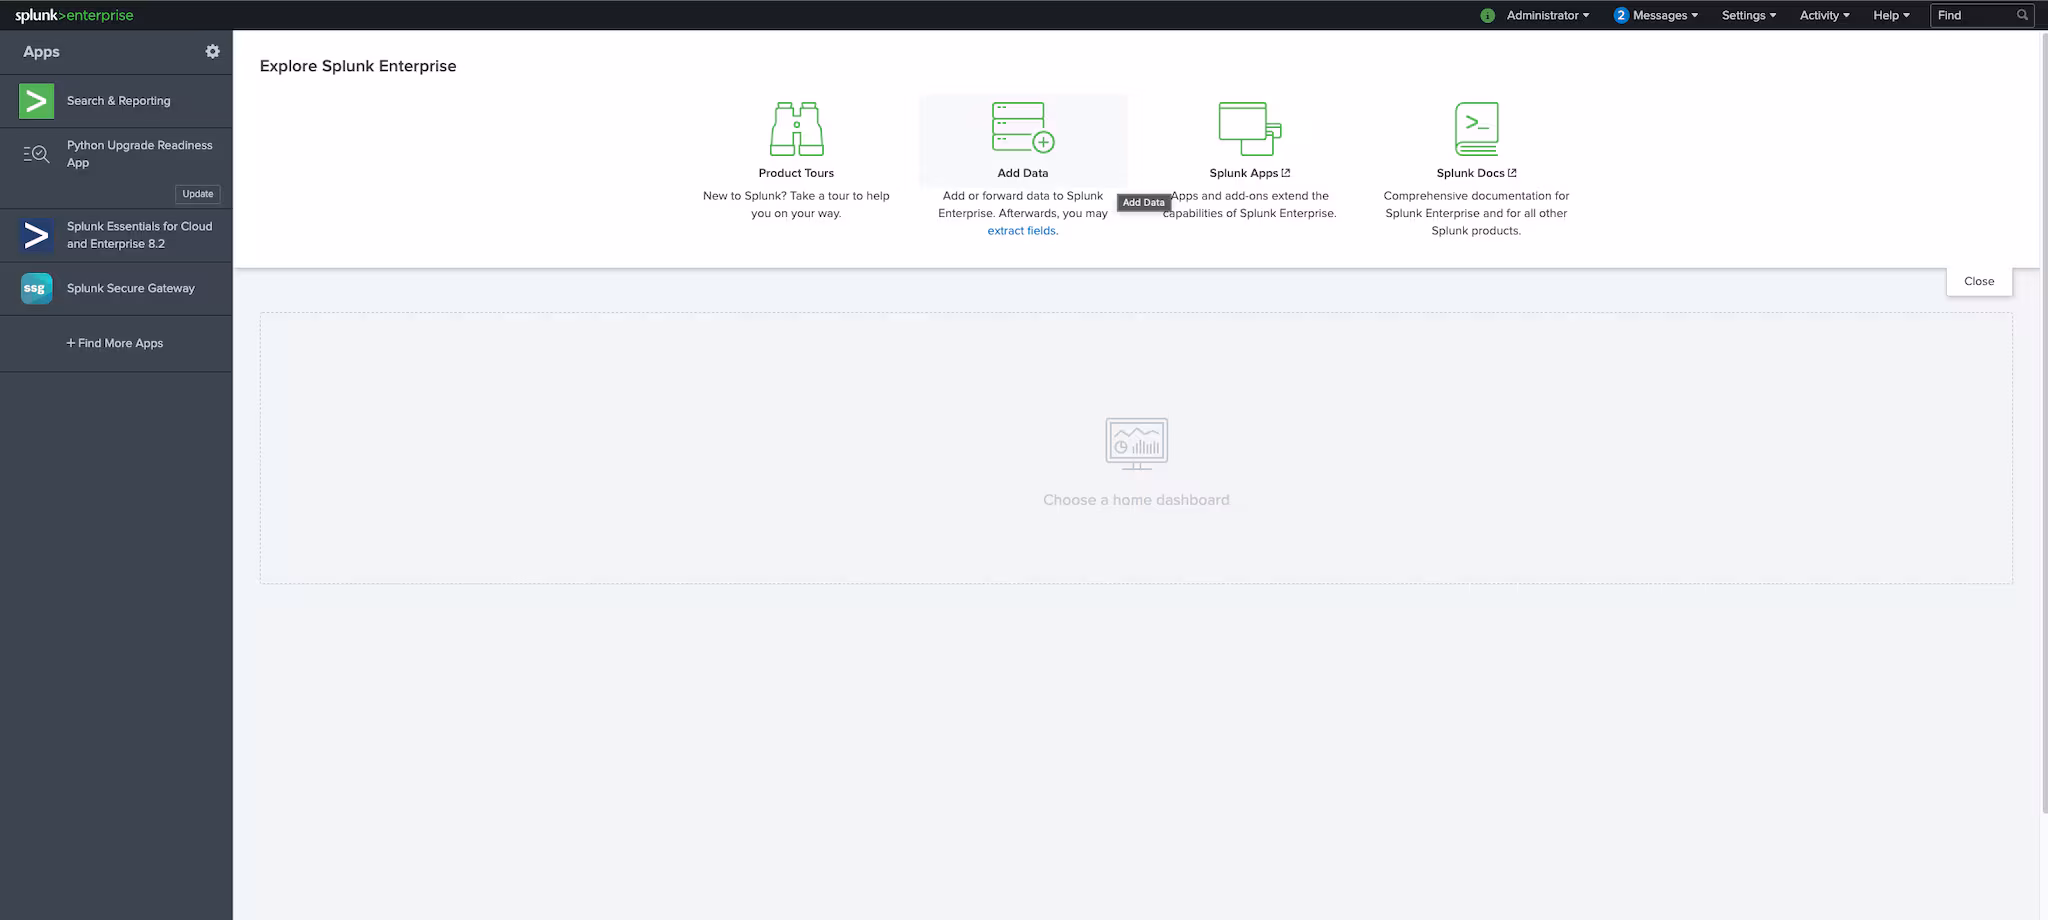The width and height of the screenshot is (2048, 920).
Task: Open the Splunk Docs book icon
Action: point(1476,129)
